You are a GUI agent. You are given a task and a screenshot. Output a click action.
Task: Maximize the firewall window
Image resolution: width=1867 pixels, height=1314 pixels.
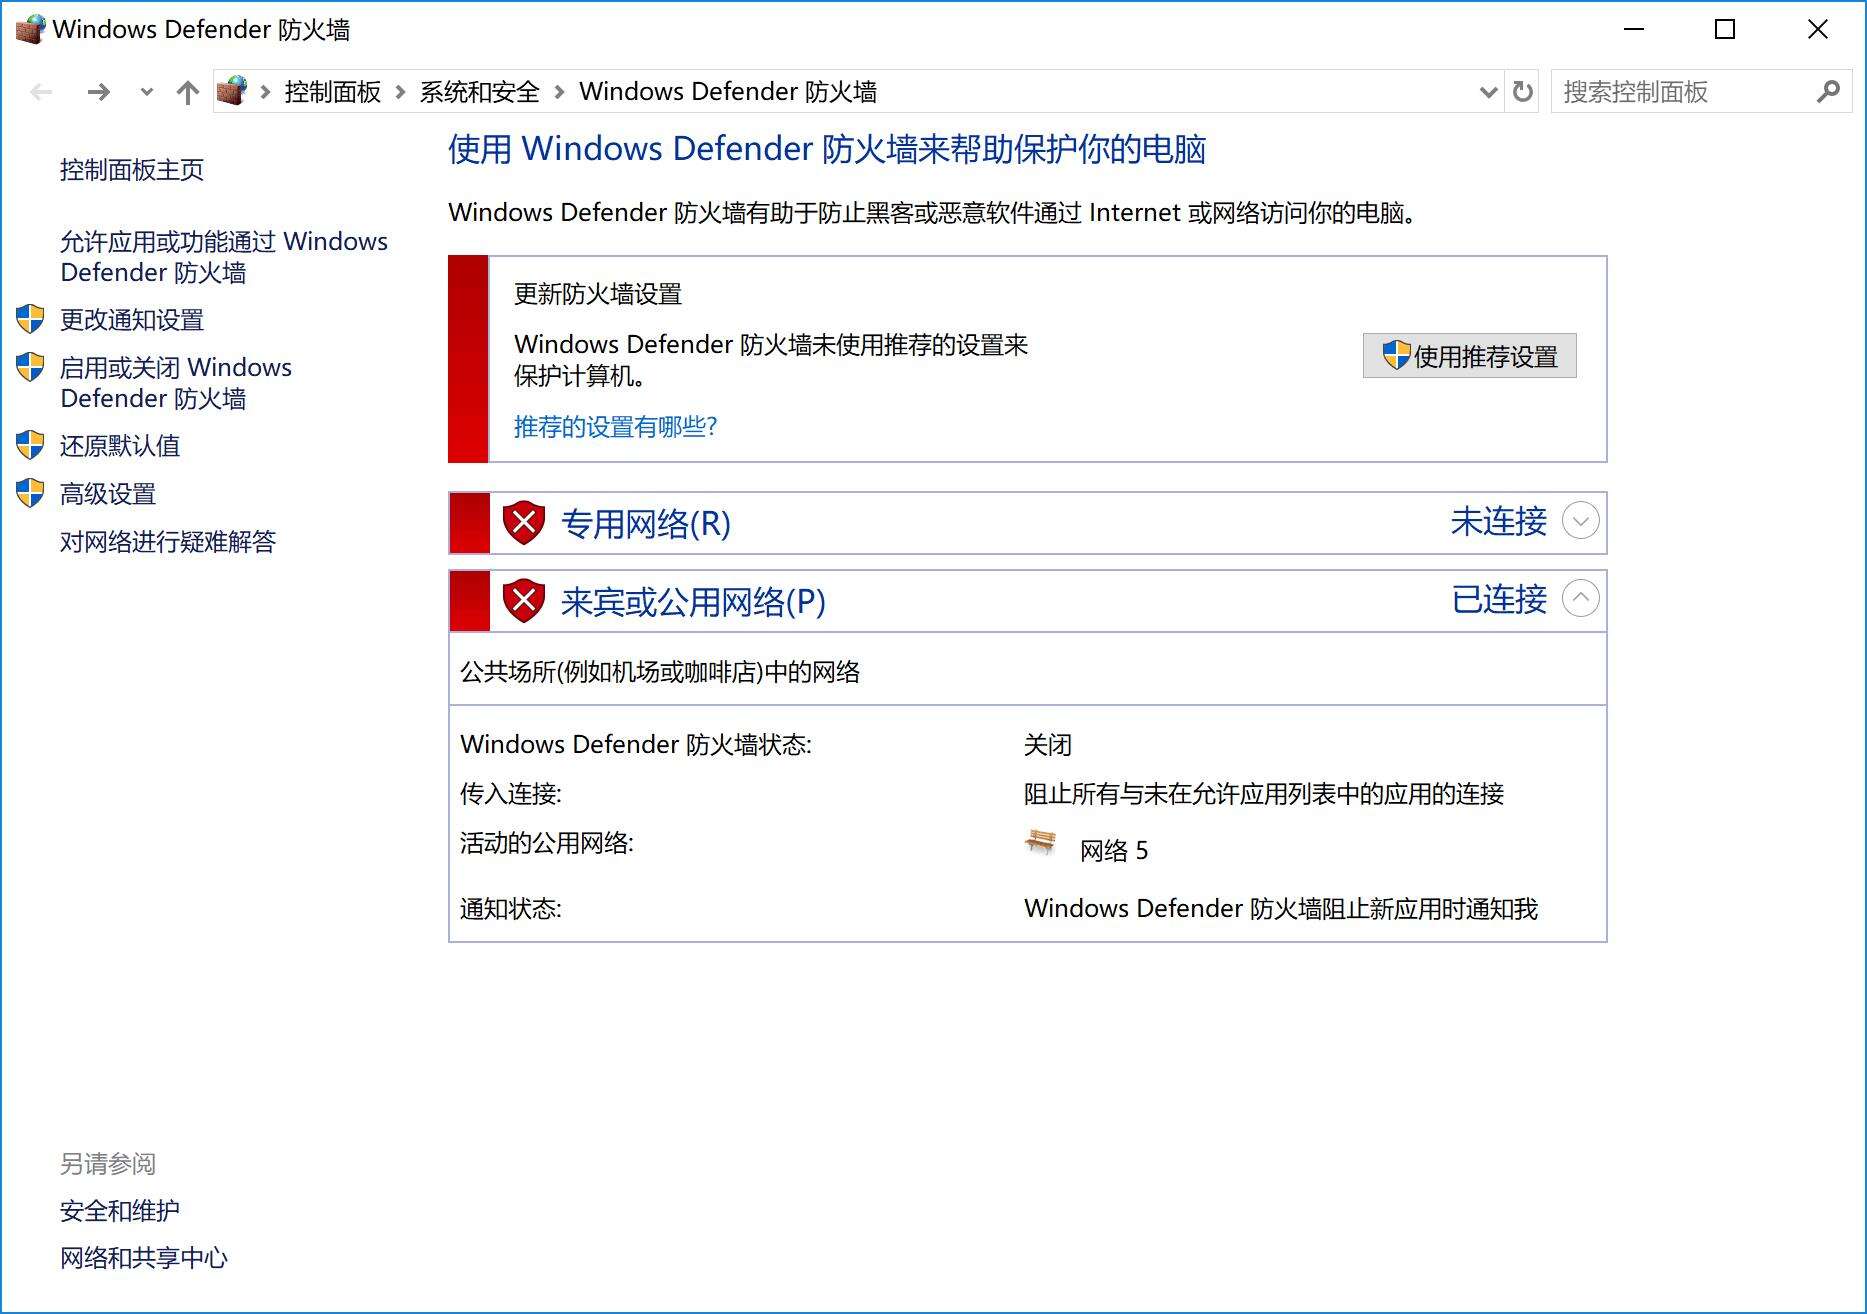[1725, 29]
